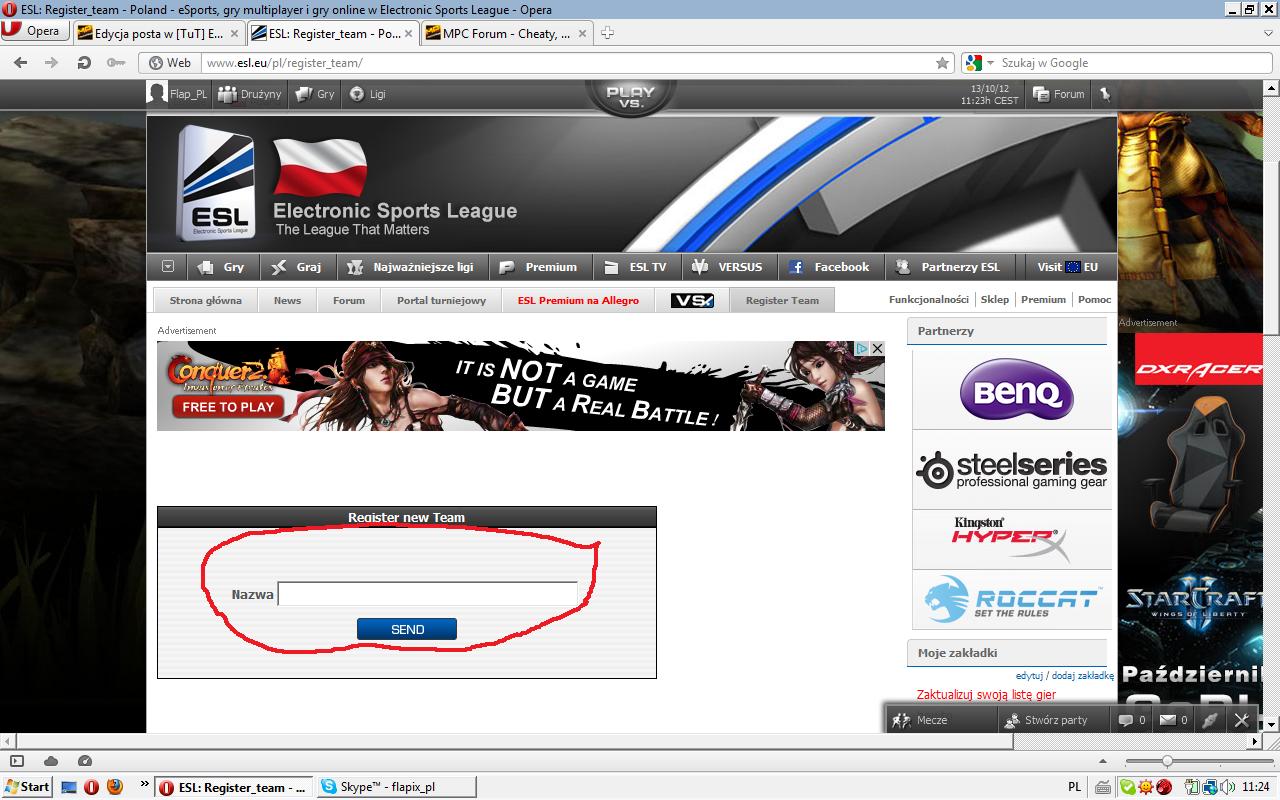
Task: Go back with the browser back arrow
Action: (20, 62)
